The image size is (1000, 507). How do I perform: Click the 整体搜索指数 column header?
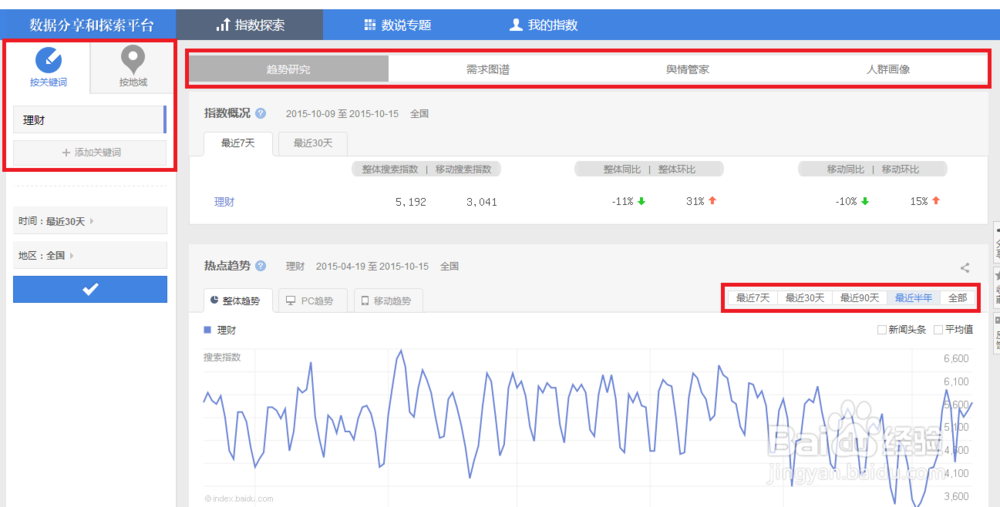pos(390,170)
